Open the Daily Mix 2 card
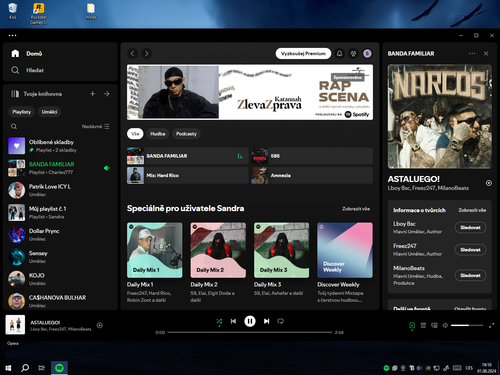 coord(218,263)
